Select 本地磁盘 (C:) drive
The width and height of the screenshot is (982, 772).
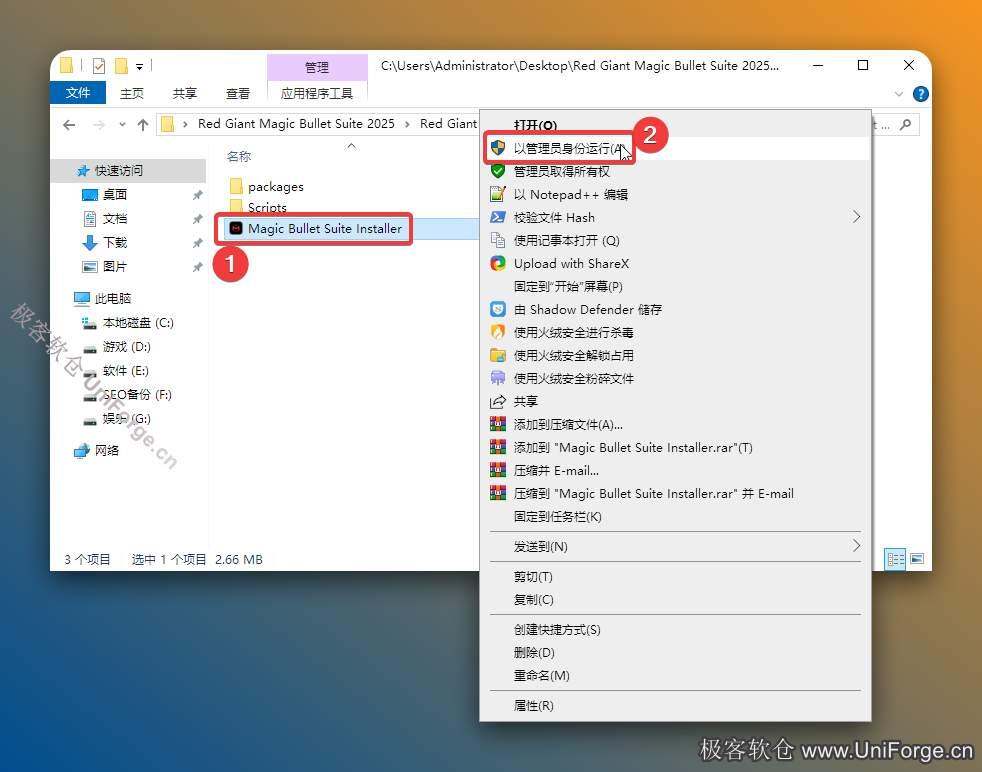(138, 322)
